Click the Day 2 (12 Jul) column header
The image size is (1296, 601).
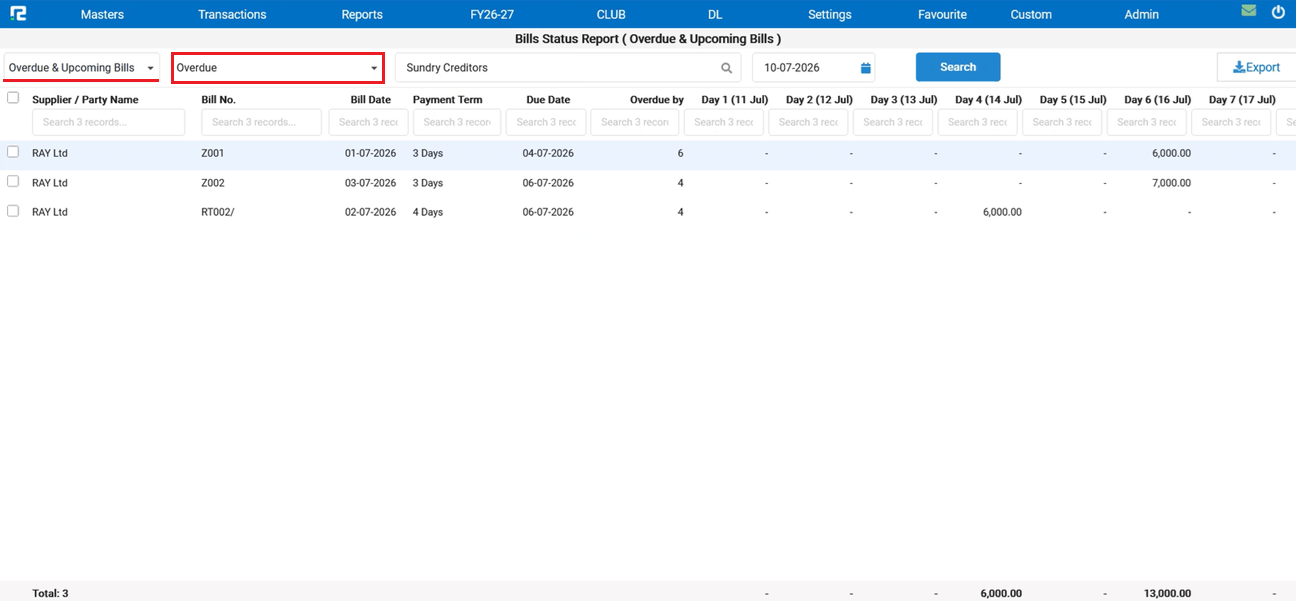click(x=819, y=100)
